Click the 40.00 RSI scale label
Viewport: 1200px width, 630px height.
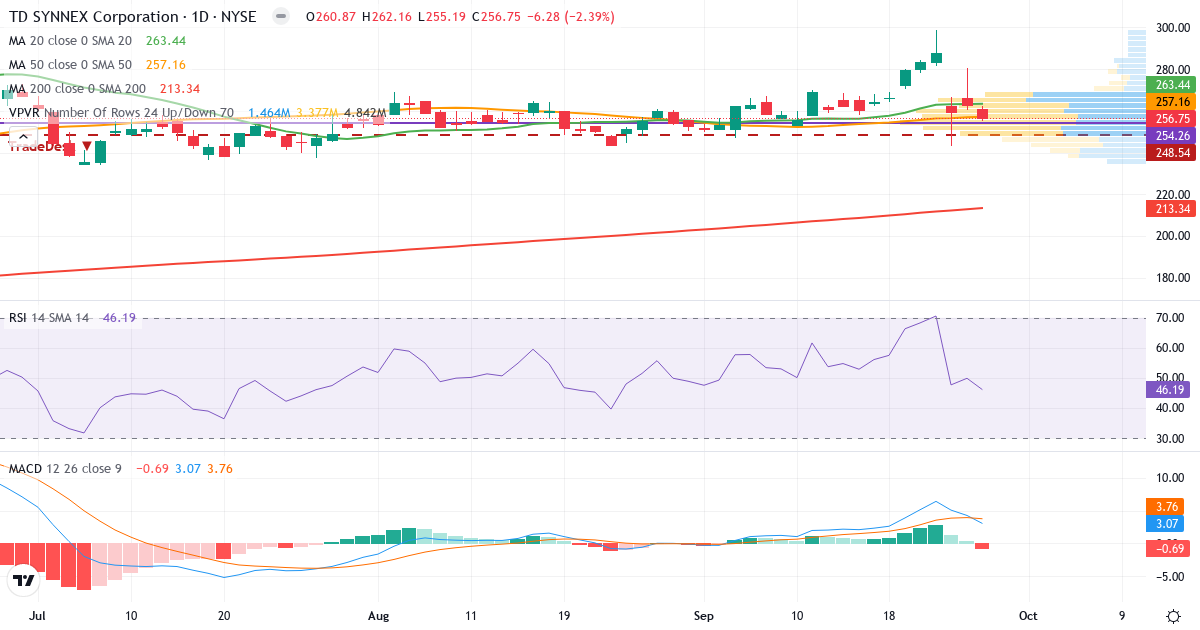click(x=1169, y=408)
